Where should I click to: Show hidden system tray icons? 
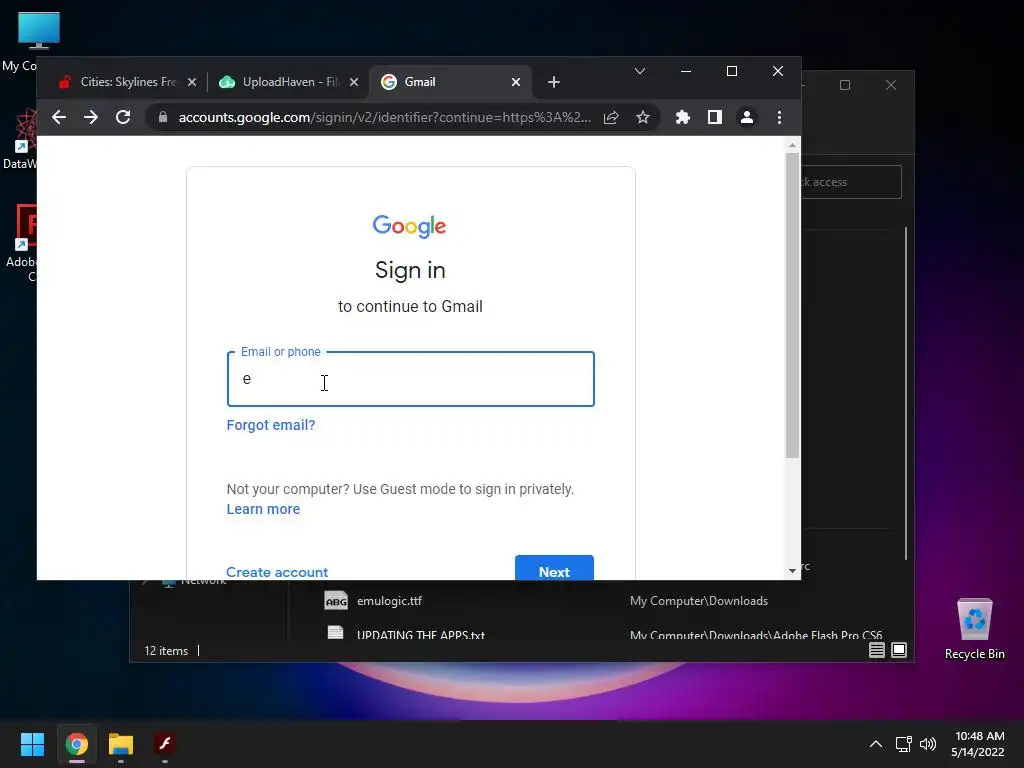click(876, 744)
